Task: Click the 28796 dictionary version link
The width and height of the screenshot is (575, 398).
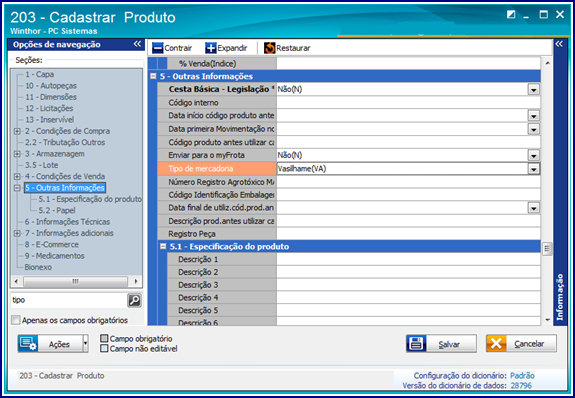Action: 521,386
